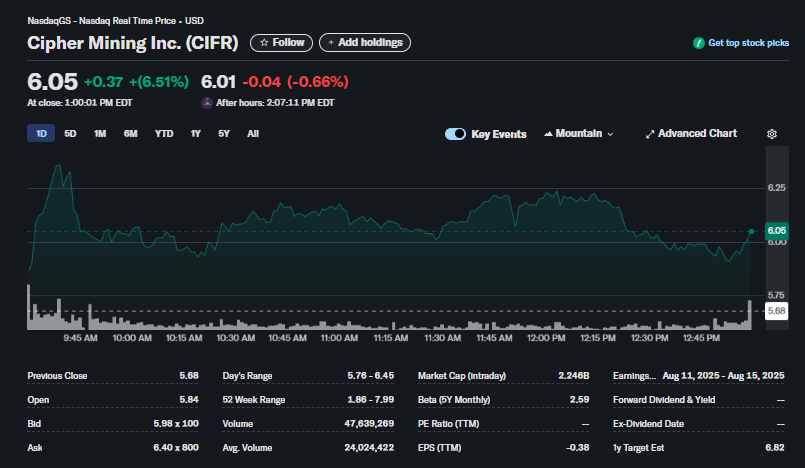Image resolution: width=805 pixels, height=468 pixels.
Task: Click Day's Range value 5.76 - 6.45
Action: (x=371, y=376)
